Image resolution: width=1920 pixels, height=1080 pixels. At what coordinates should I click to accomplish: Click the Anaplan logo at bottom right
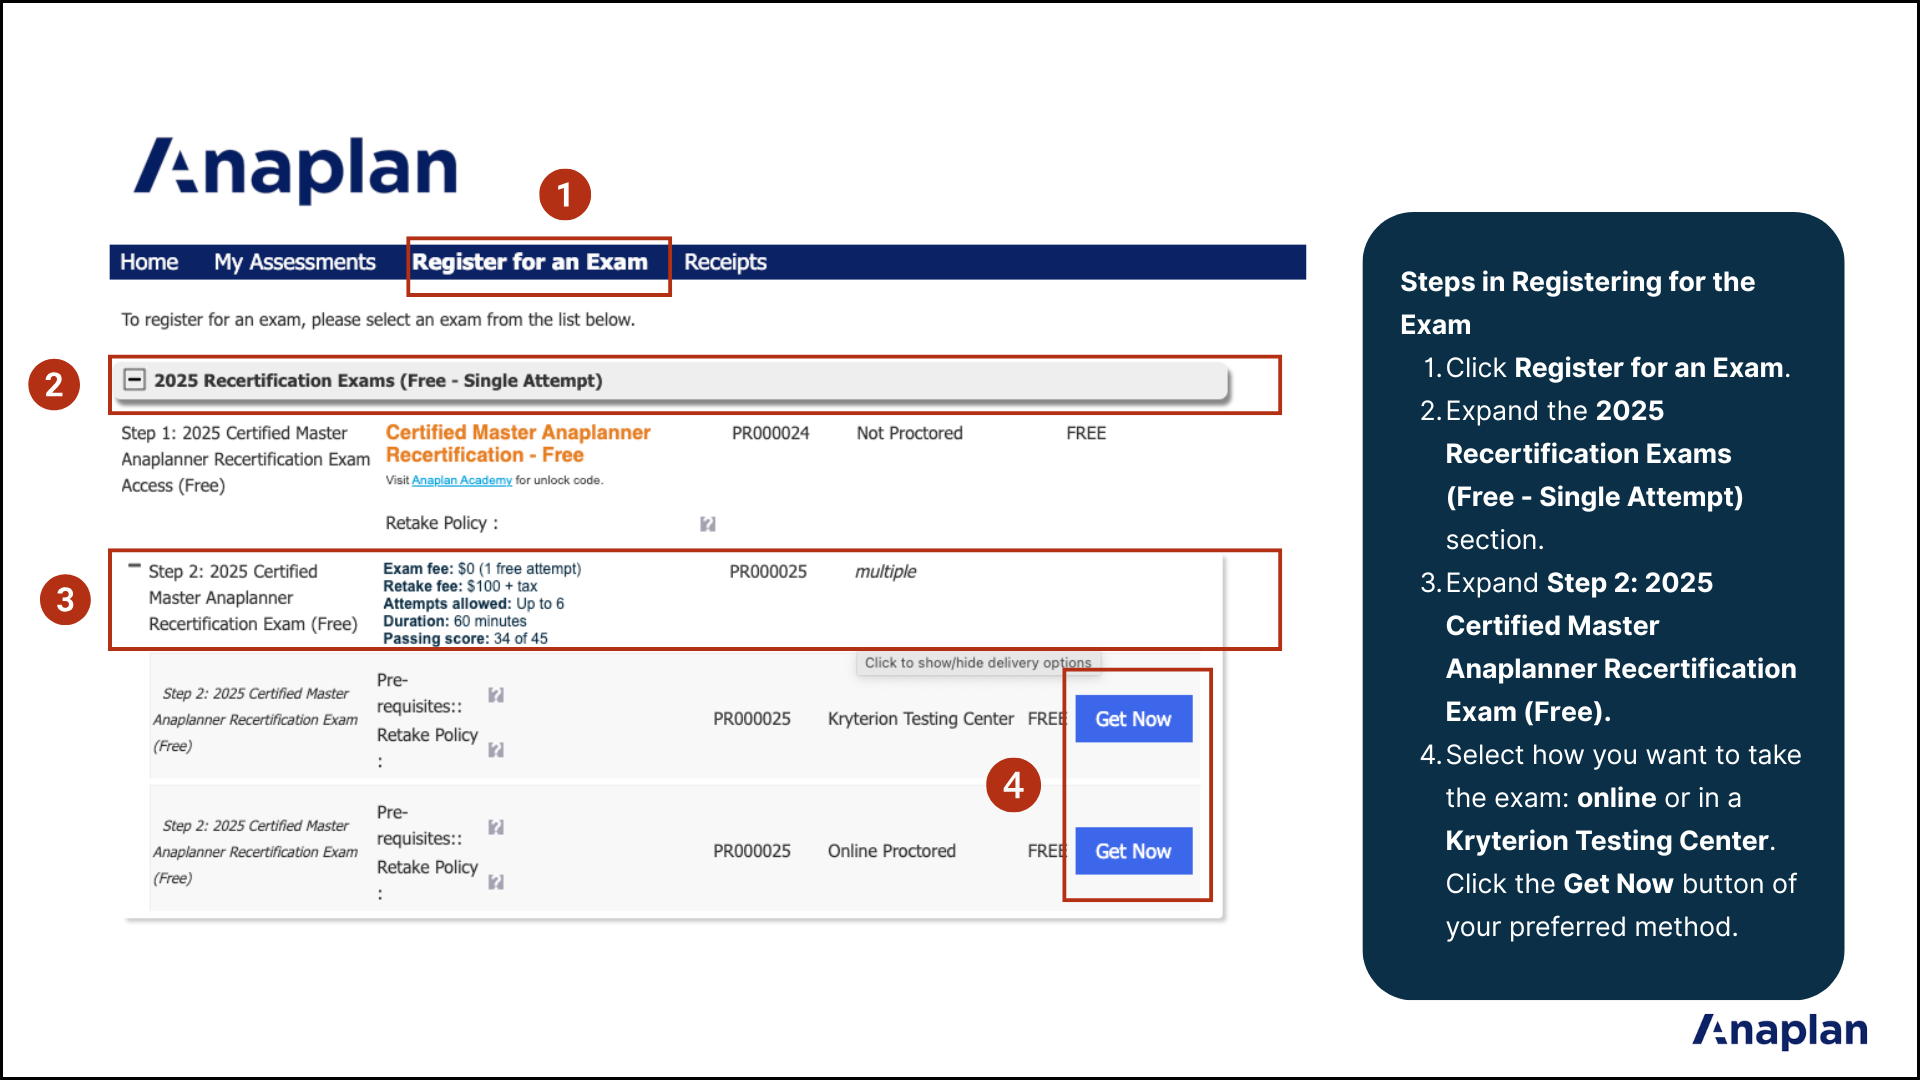pos(1780,1032)
